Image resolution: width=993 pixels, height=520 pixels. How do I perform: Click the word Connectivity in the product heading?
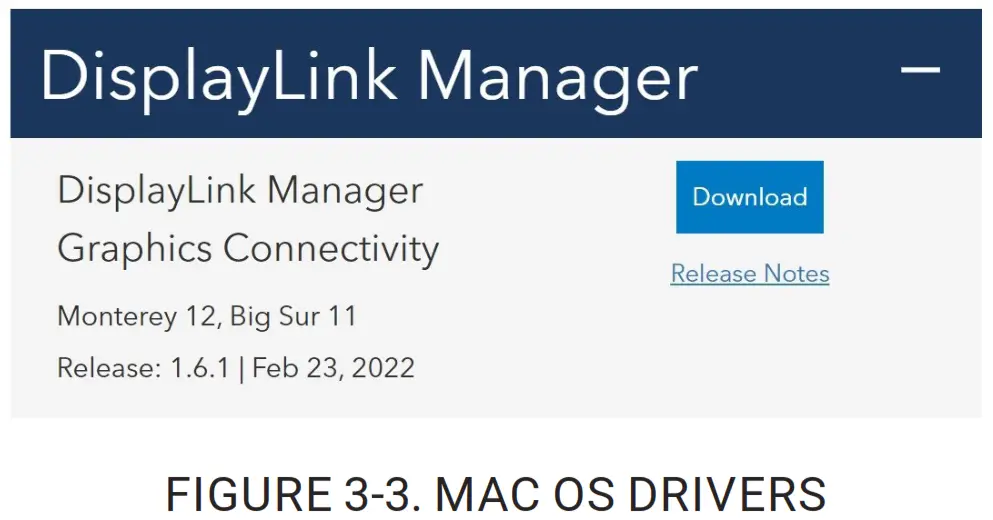click(x=330, y=248)
